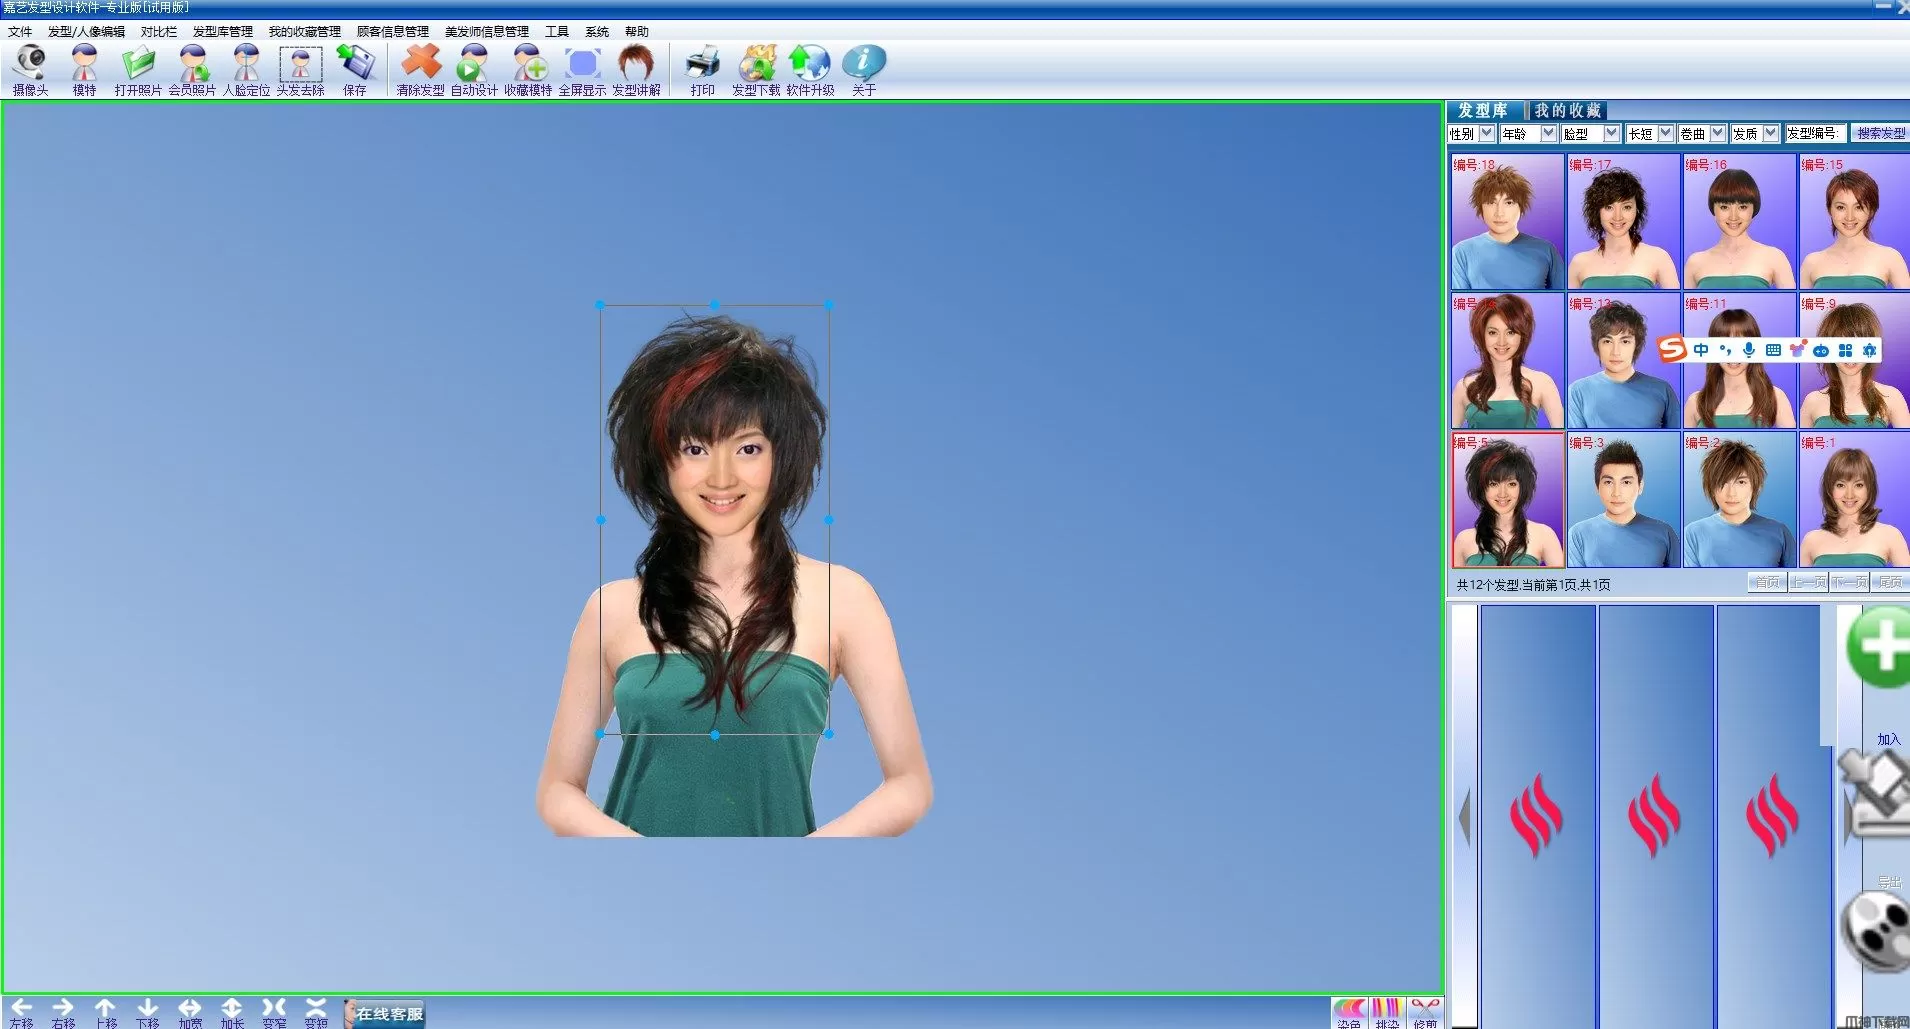1910x1029 pixels.
Task: Select hairstyle thumbnail 编号:16
Action: (1739, 222)
